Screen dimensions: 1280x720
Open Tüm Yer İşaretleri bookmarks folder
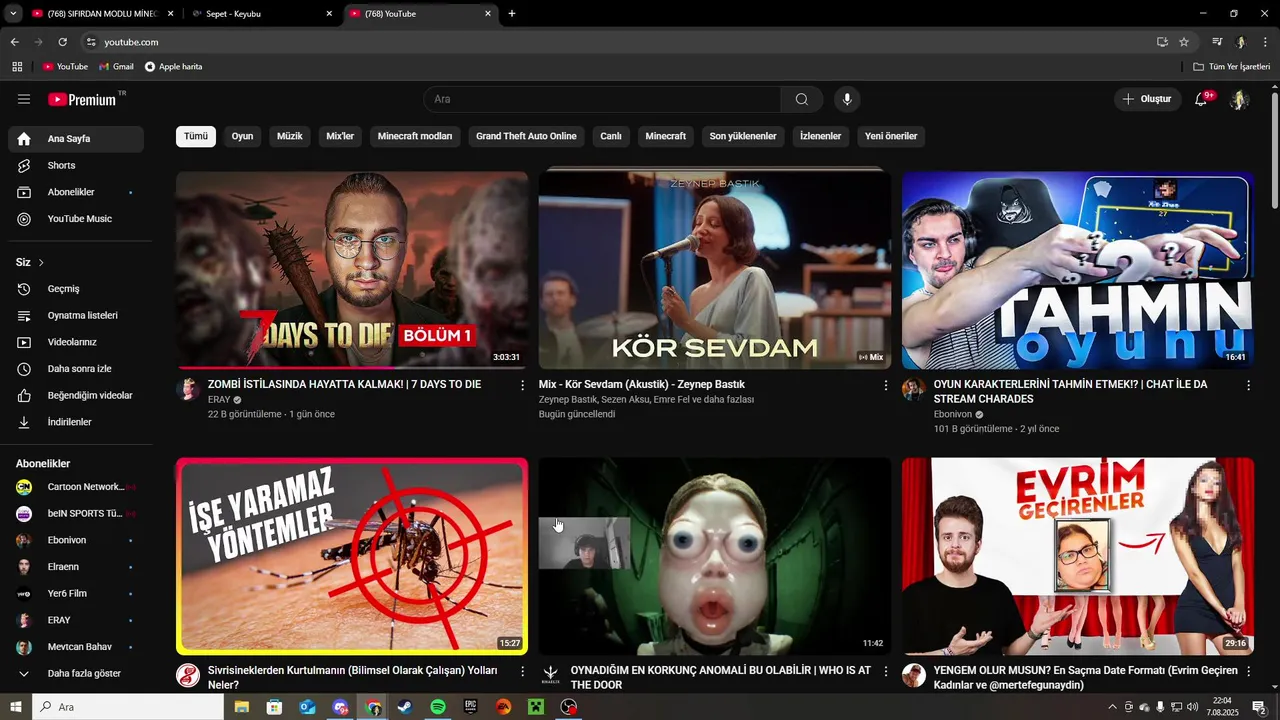coord(1232,66)
